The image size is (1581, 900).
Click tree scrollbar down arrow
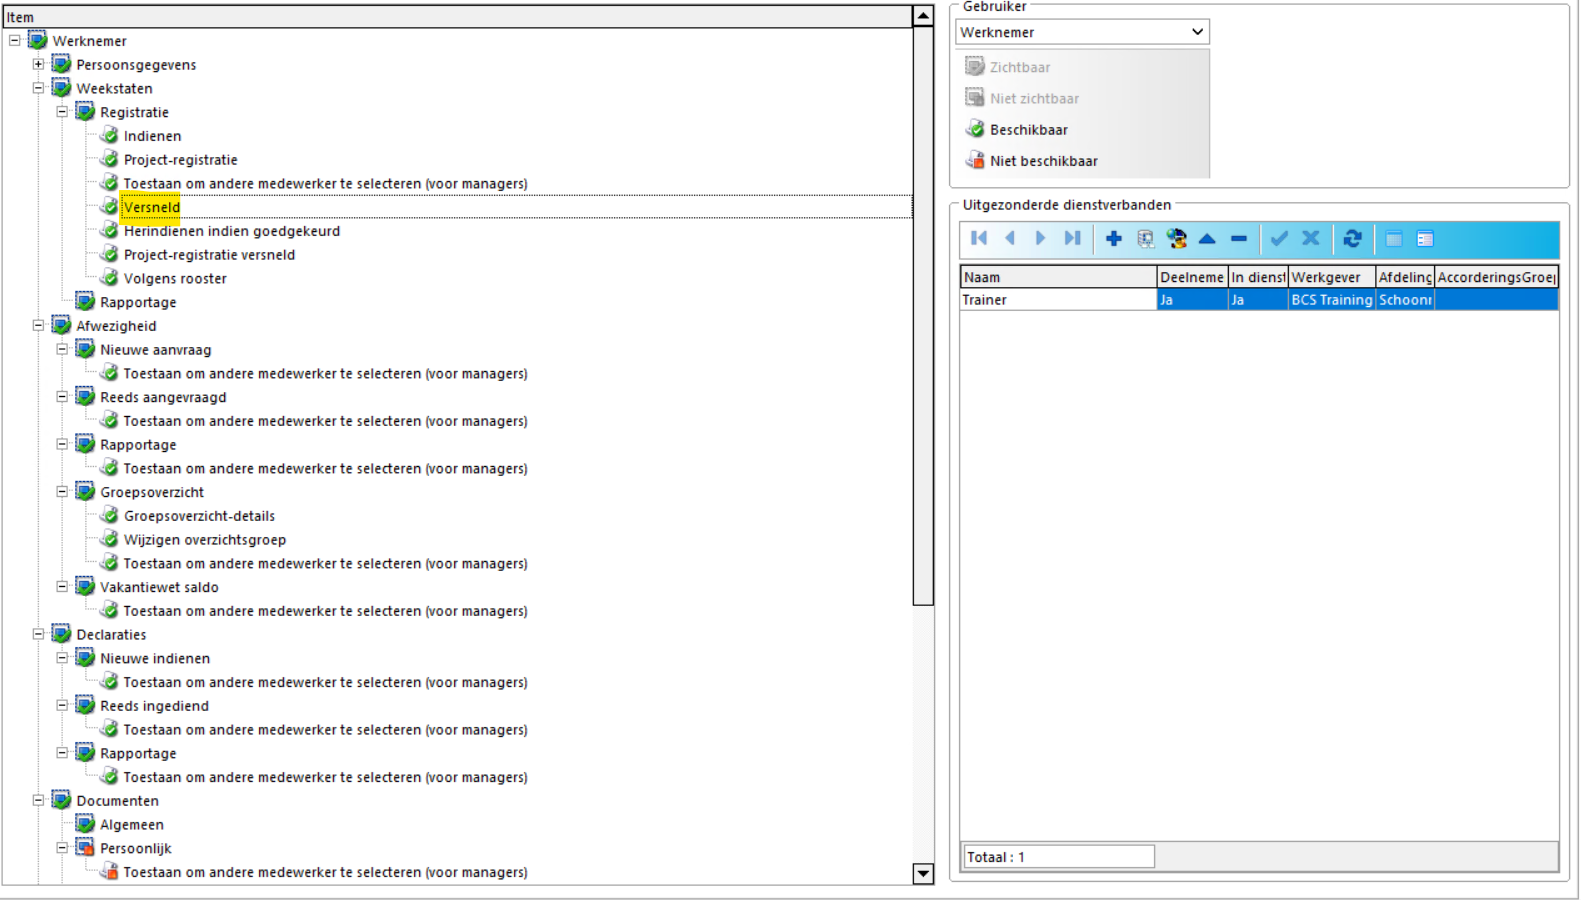coord(923,873)
